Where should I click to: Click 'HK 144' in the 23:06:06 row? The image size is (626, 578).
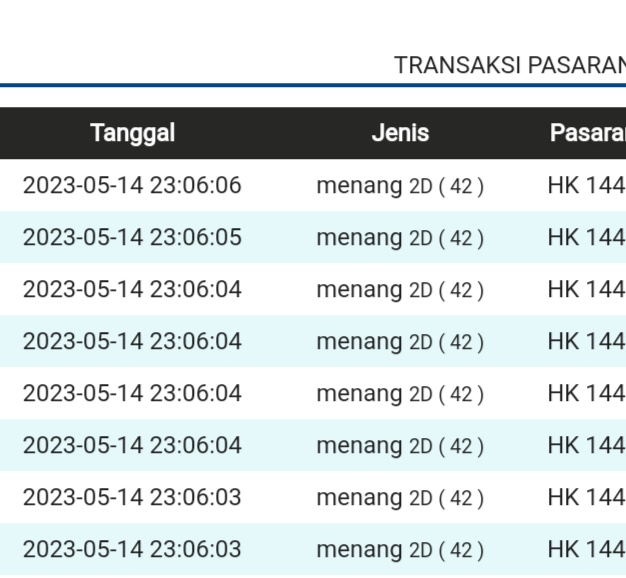point(586,186)
